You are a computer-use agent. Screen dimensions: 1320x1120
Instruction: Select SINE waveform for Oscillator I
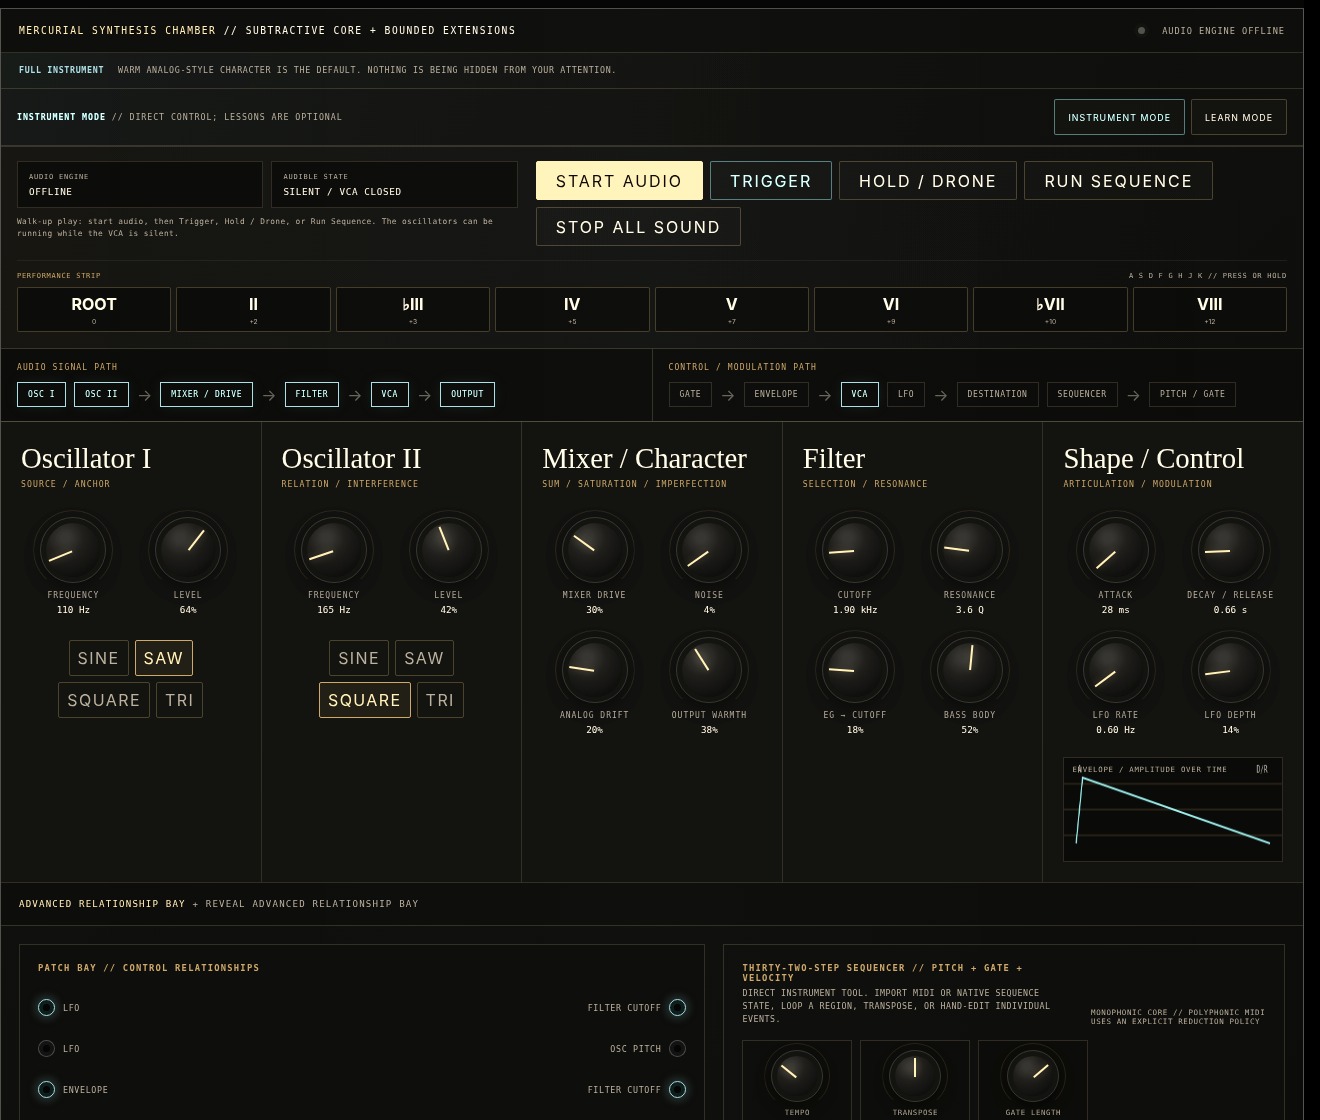(x=98, y=658)
